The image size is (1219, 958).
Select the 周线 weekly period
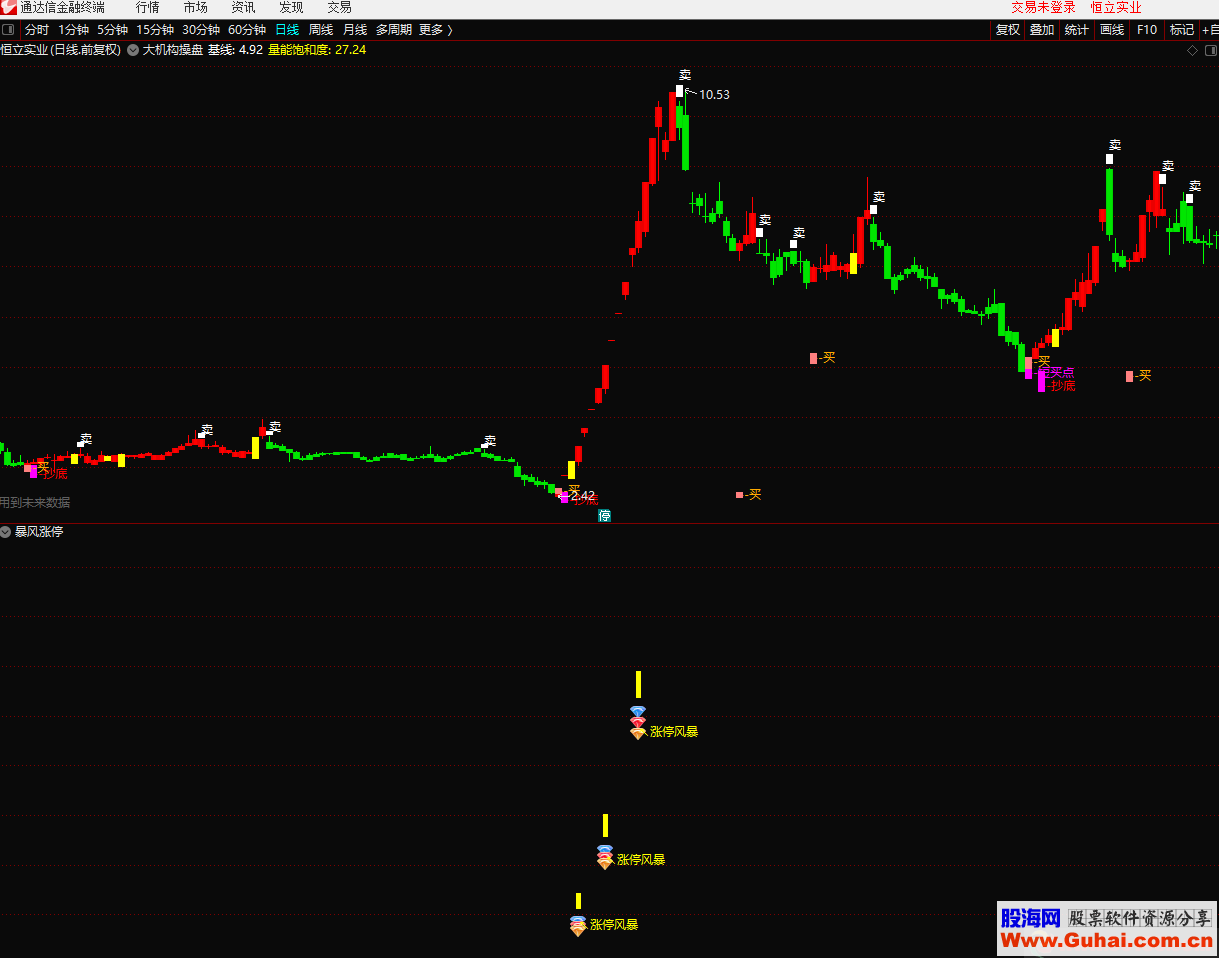[321, 30]
